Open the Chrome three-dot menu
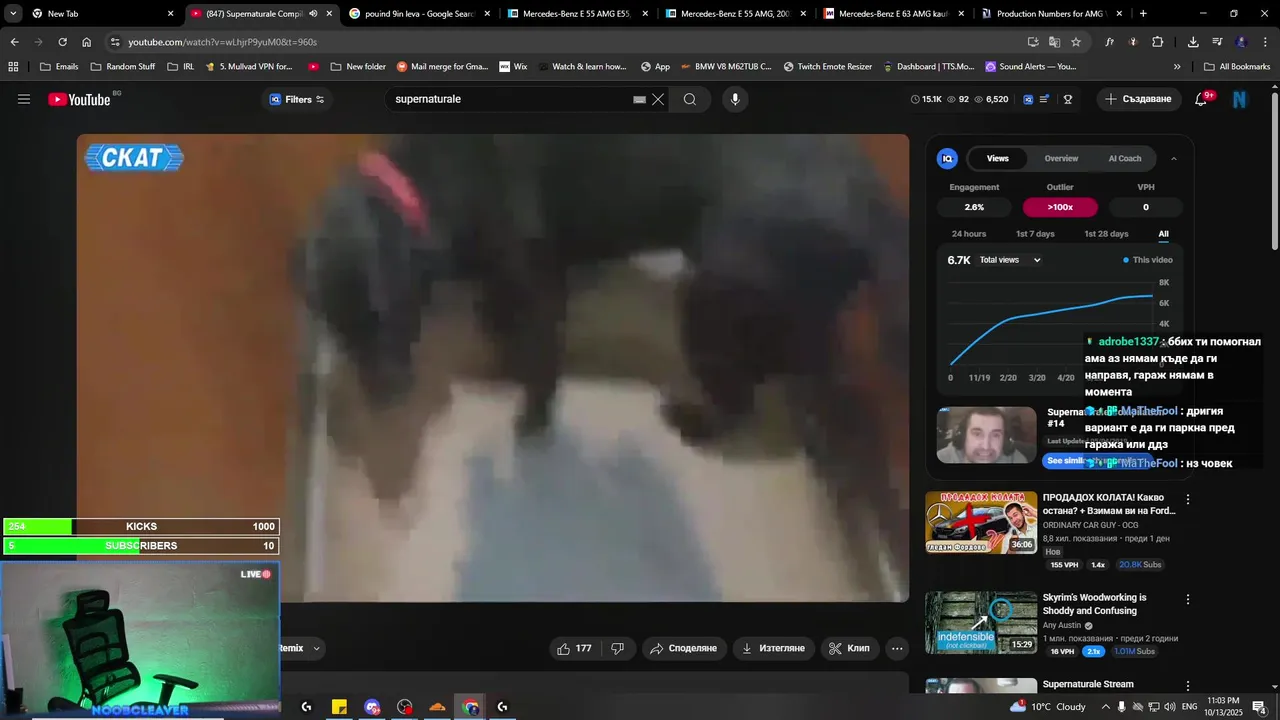The width and height of the screenshot is (1280, 720). pyautogui.click(x=1264, y=42)
